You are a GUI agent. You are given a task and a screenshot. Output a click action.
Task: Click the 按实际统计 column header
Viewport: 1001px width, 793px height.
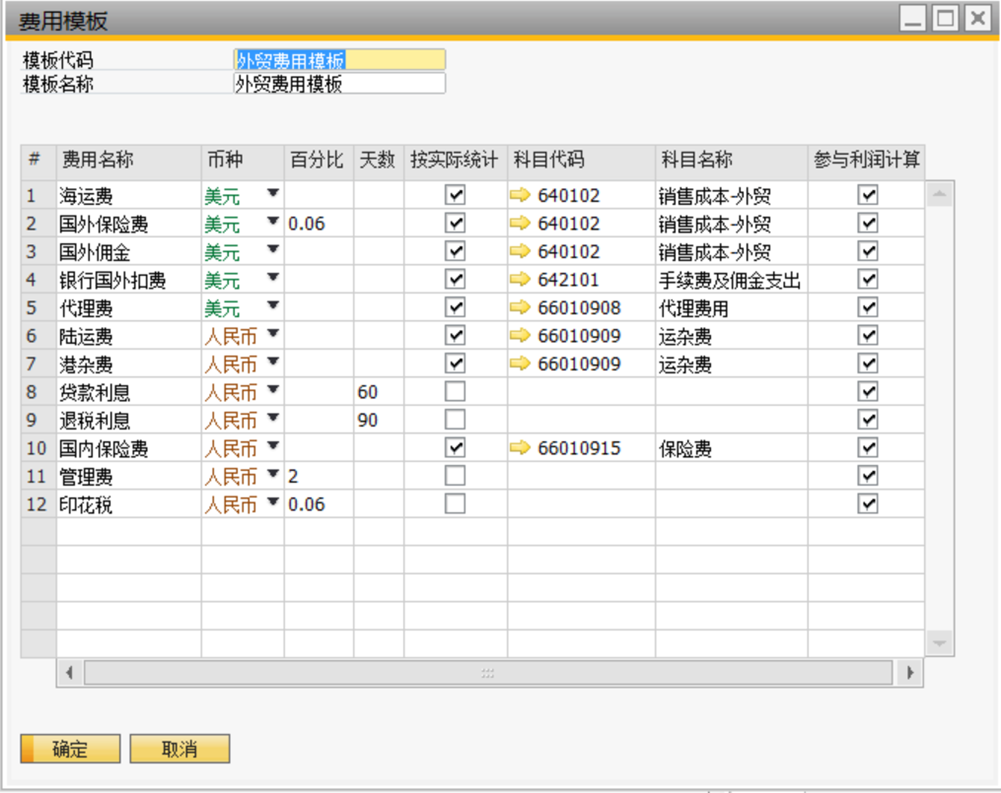tap(455, 160)
